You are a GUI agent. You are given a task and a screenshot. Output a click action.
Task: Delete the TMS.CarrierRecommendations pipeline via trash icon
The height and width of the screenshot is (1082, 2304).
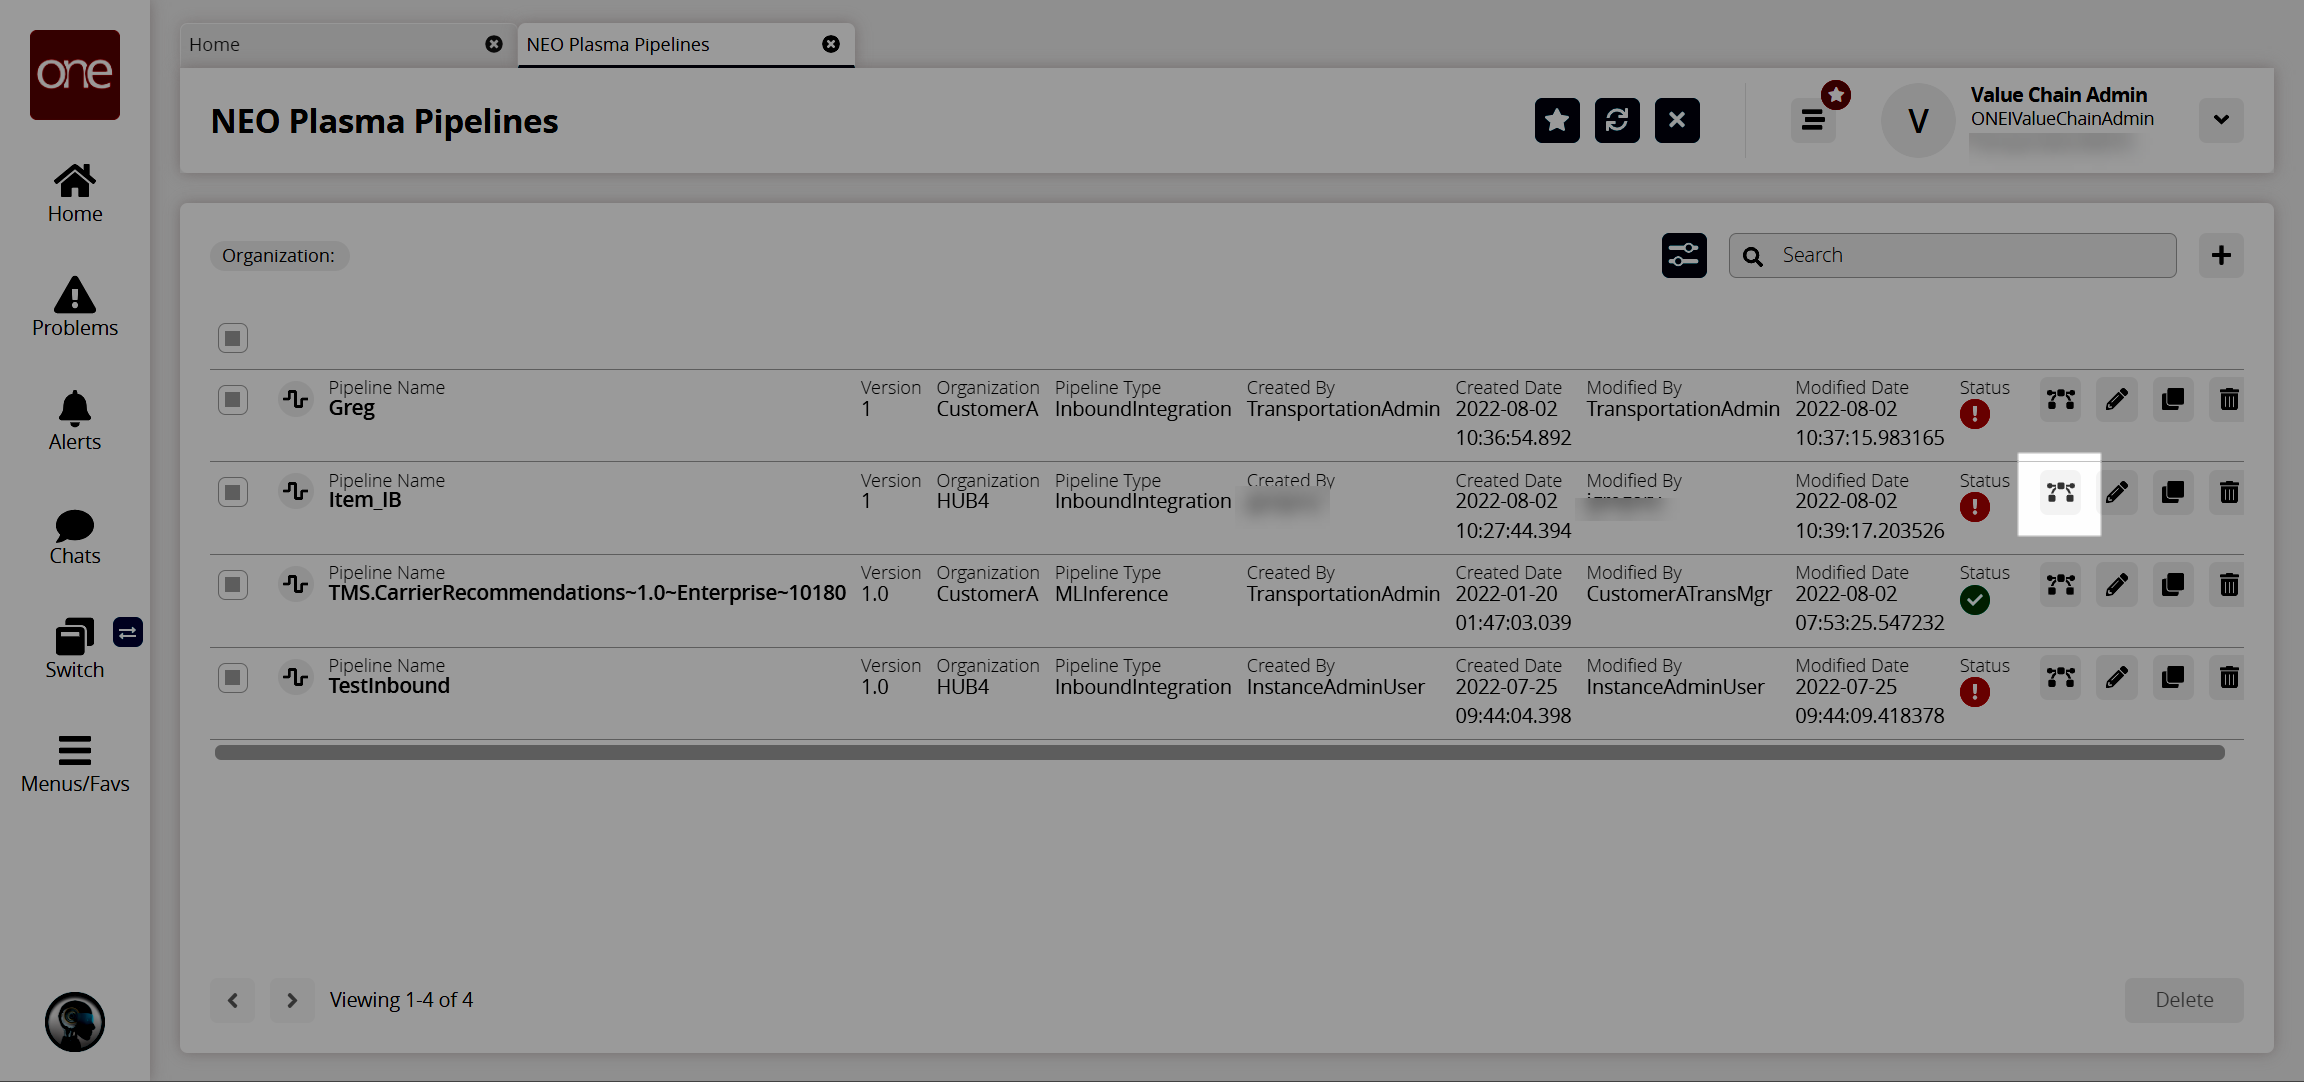(x=2228, y=585)
